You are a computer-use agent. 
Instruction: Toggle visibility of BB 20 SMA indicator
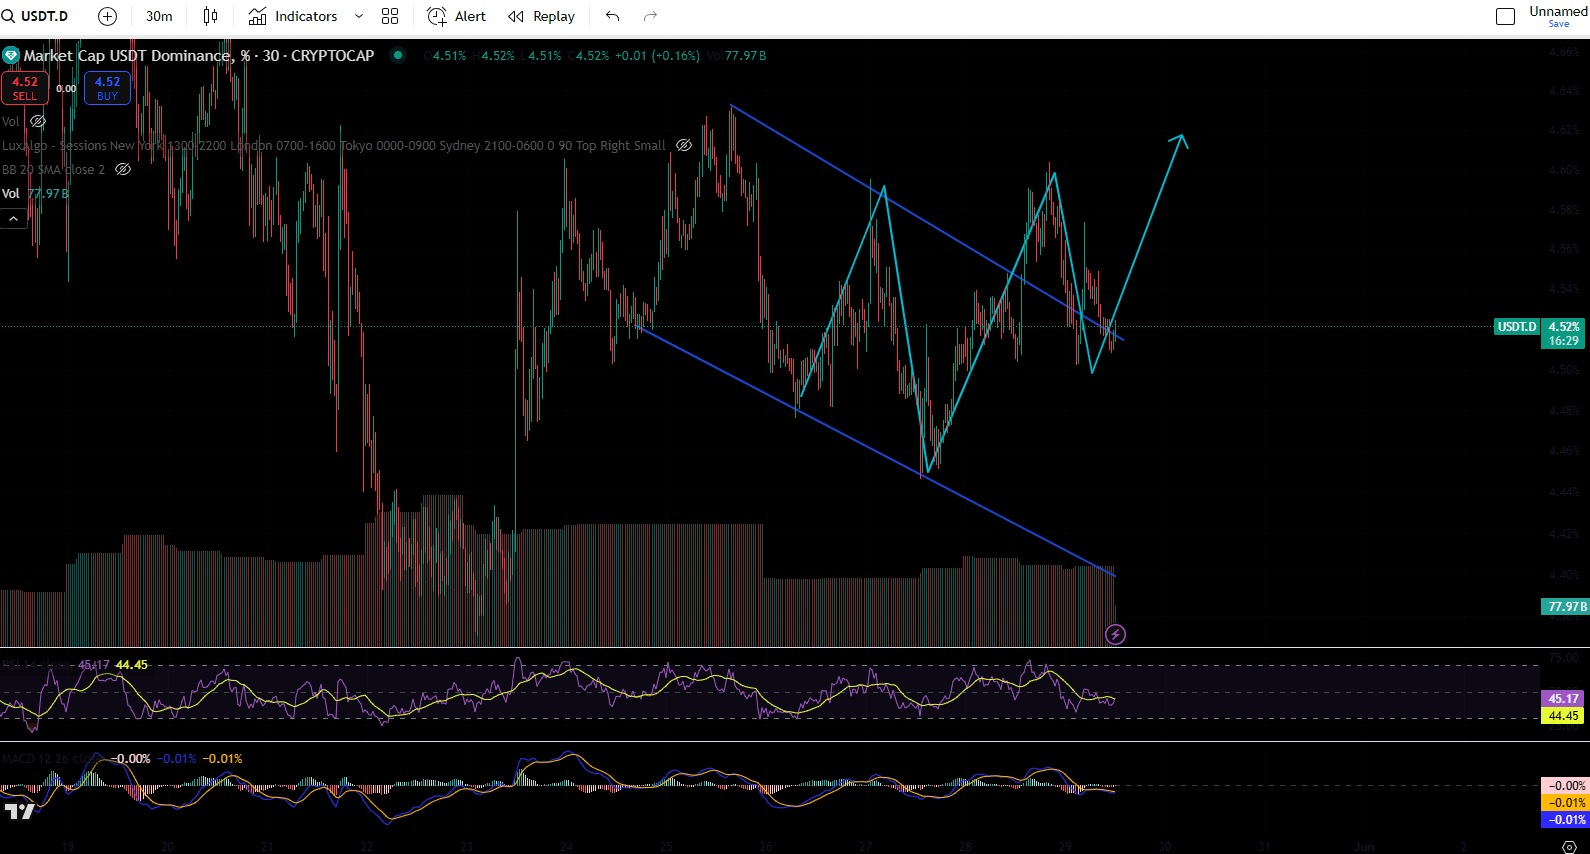point(123,169)
